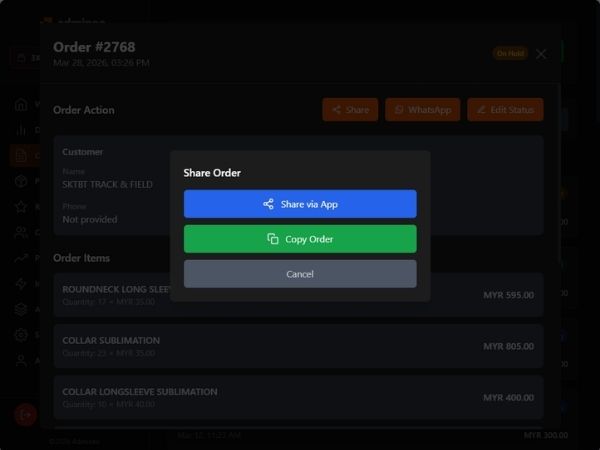
Task: Click the MYR 400.00 amount
Action: (x=509, y=398)
